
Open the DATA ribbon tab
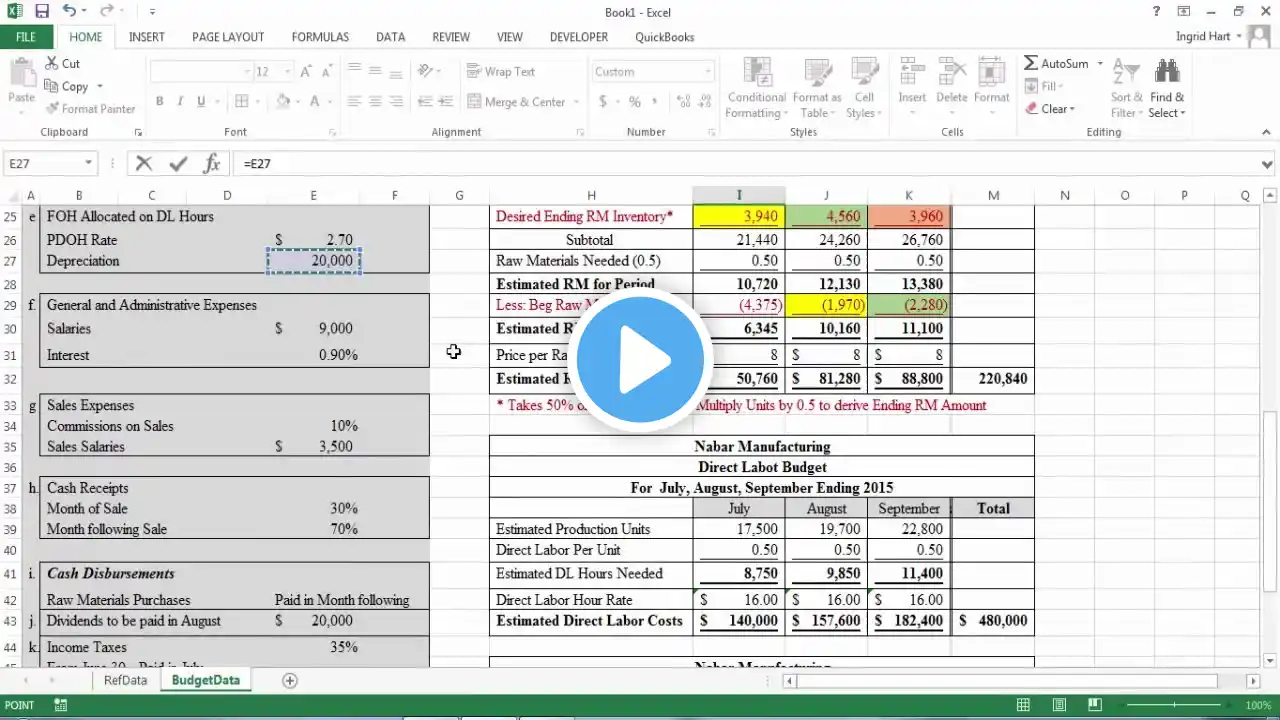390,37
